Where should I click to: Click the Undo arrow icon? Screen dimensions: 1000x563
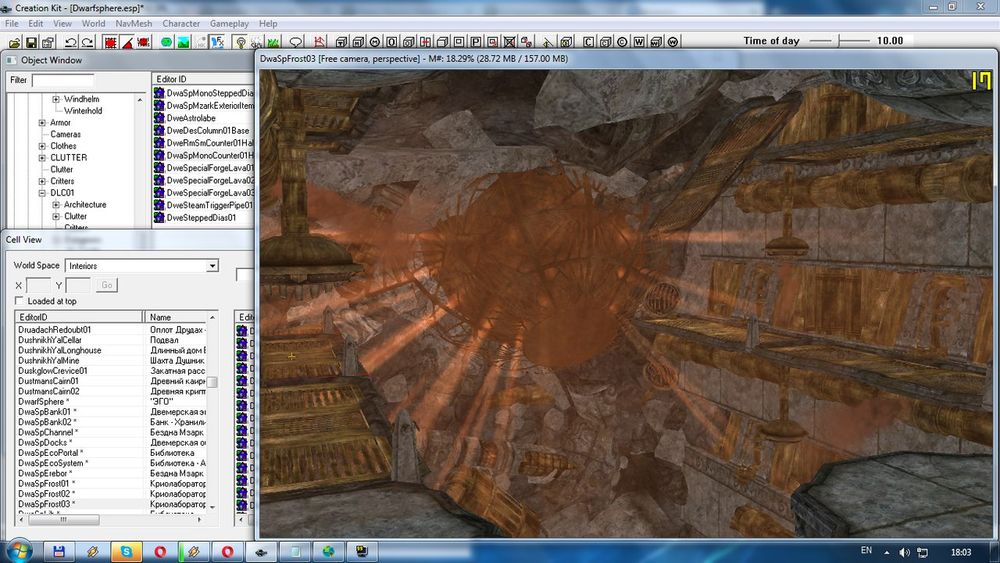click(70, 42)
